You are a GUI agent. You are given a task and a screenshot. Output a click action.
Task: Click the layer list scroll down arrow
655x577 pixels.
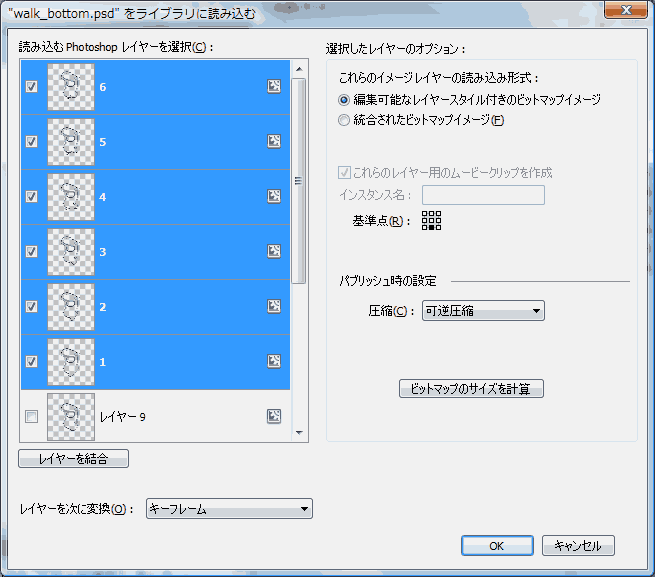[298, 432]
